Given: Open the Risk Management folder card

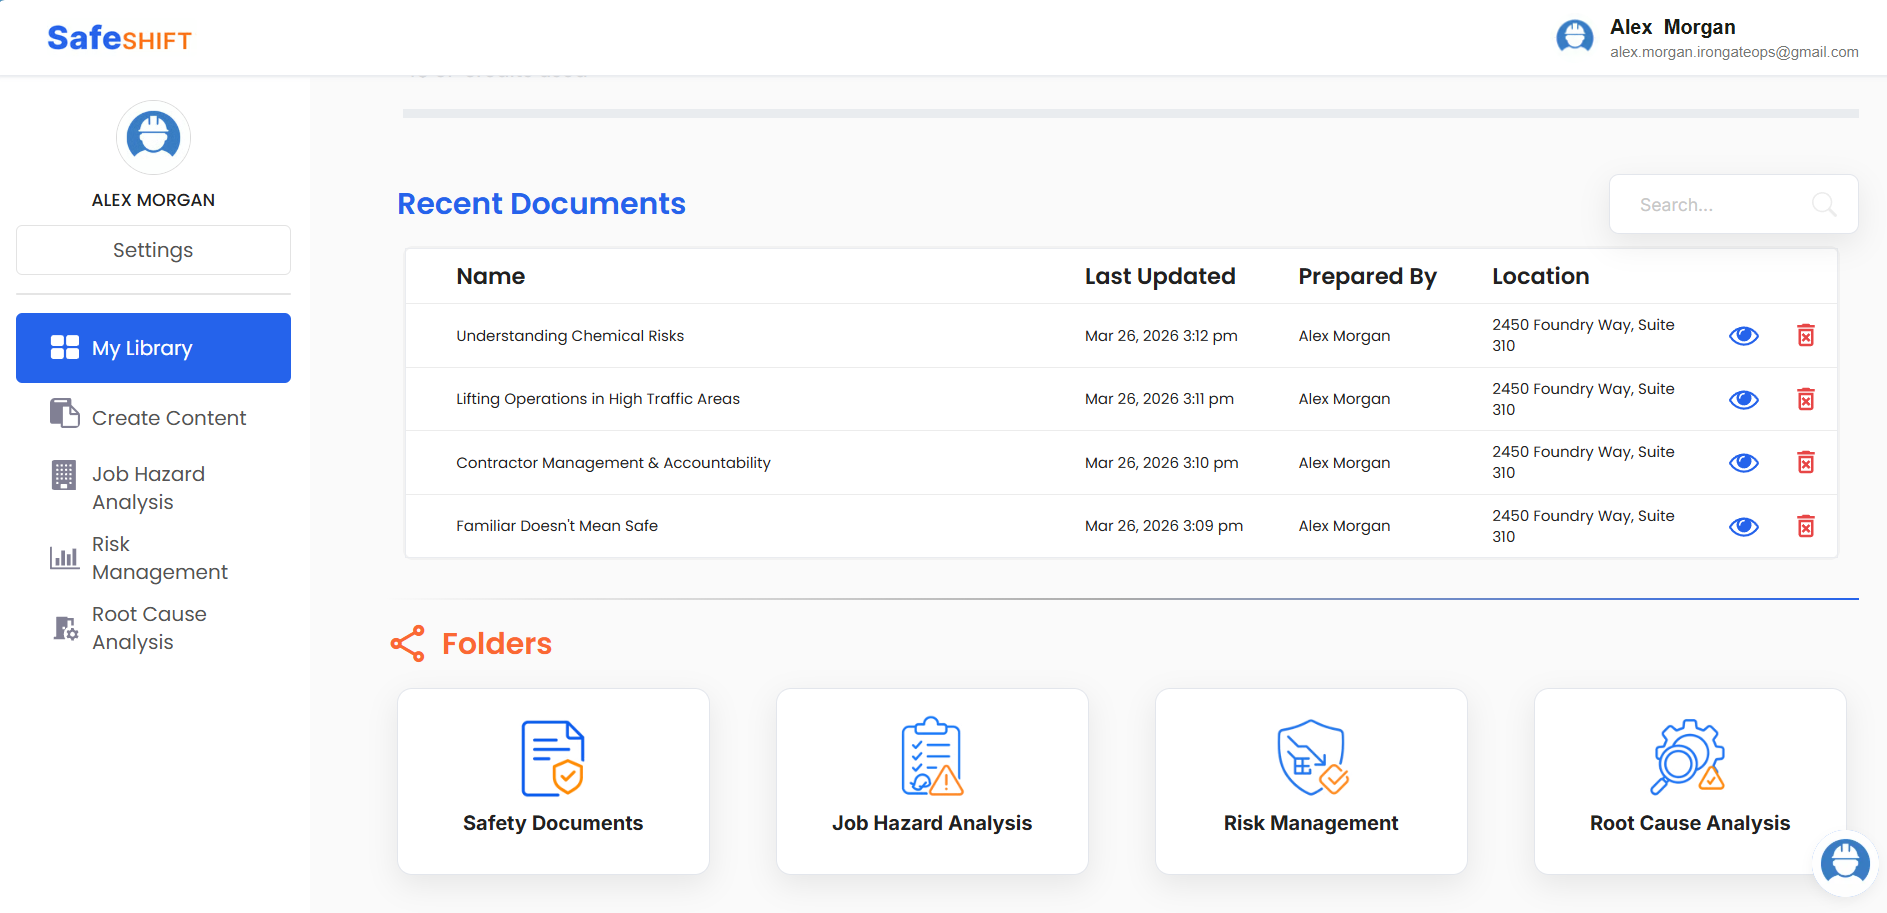Looking at the screenshot, I should pos(1311,780).
